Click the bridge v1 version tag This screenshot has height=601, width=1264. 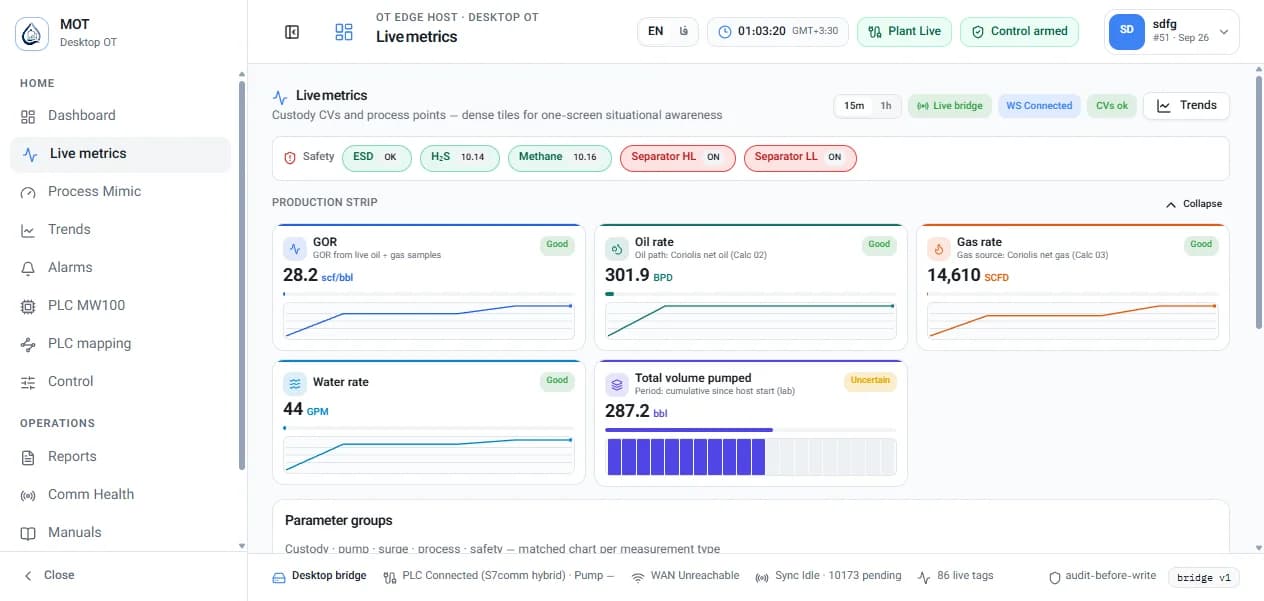pyautogui.click(x=1204, y=577)
